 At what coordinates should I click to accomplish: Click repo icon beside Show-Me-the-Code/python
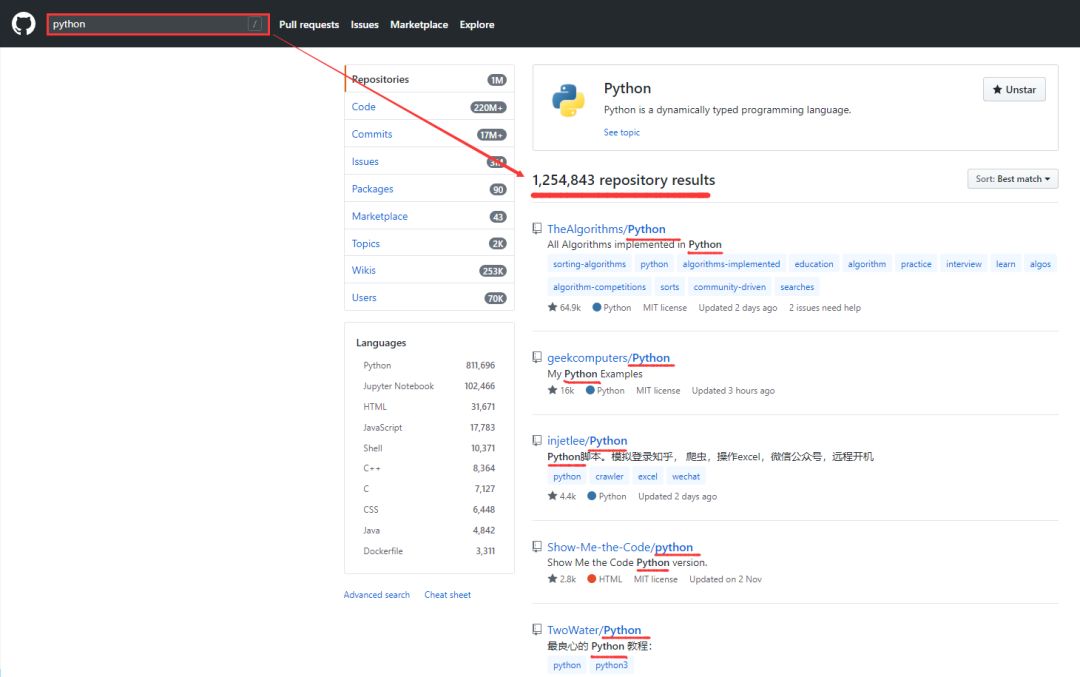click(x=537, y=546)
